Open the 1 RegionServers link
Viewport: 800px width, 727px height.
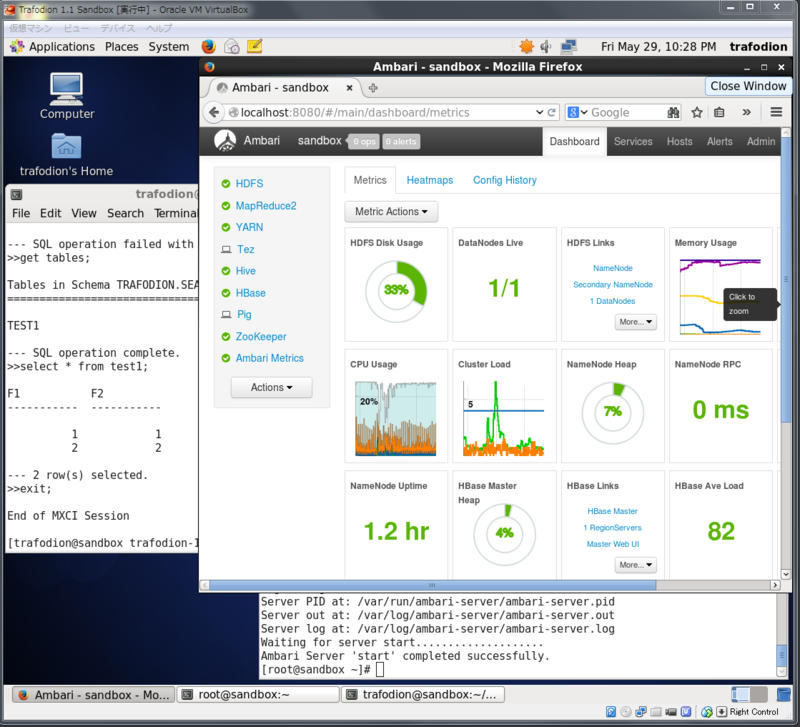click(x=612, y=528)
